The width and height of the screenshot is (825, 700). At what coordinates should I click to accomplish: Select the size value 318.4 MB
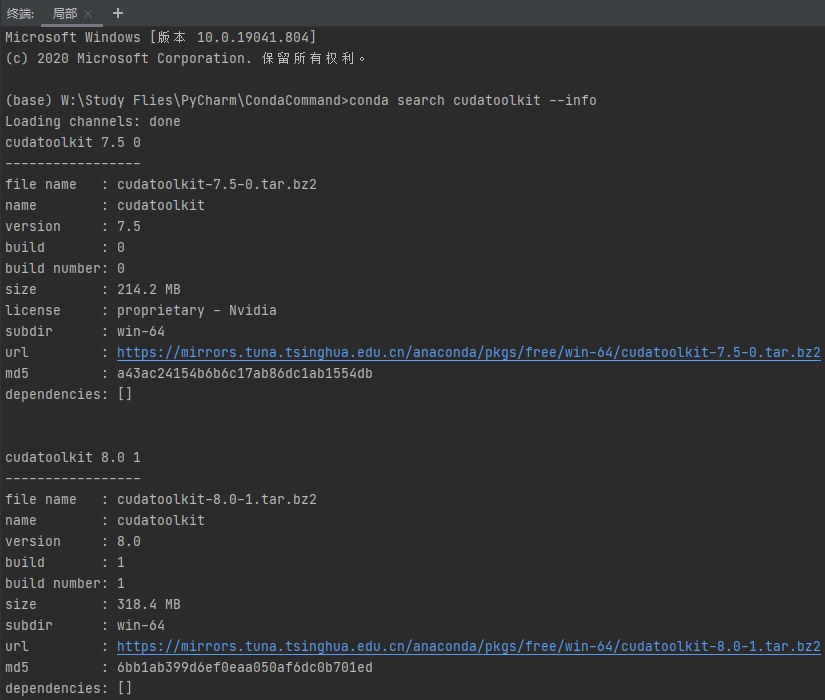[148, 604]
